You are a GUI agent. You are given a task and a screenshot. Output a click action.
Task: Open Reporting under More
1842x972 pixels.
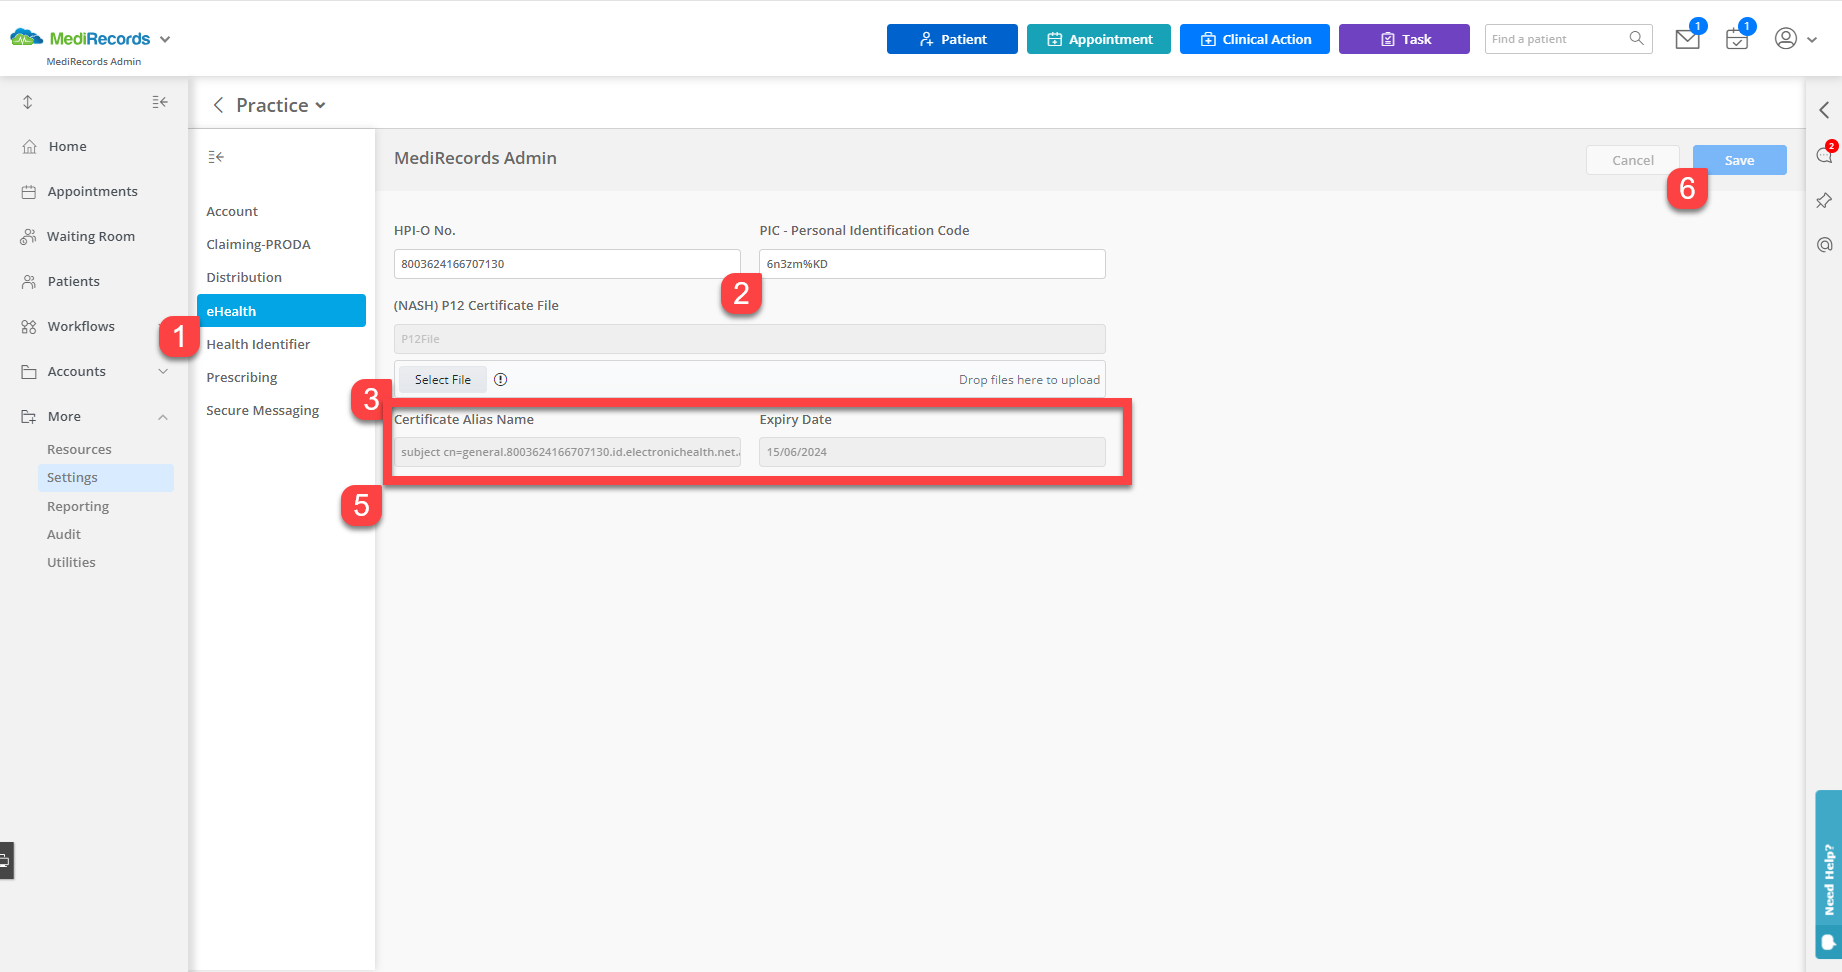78,506
